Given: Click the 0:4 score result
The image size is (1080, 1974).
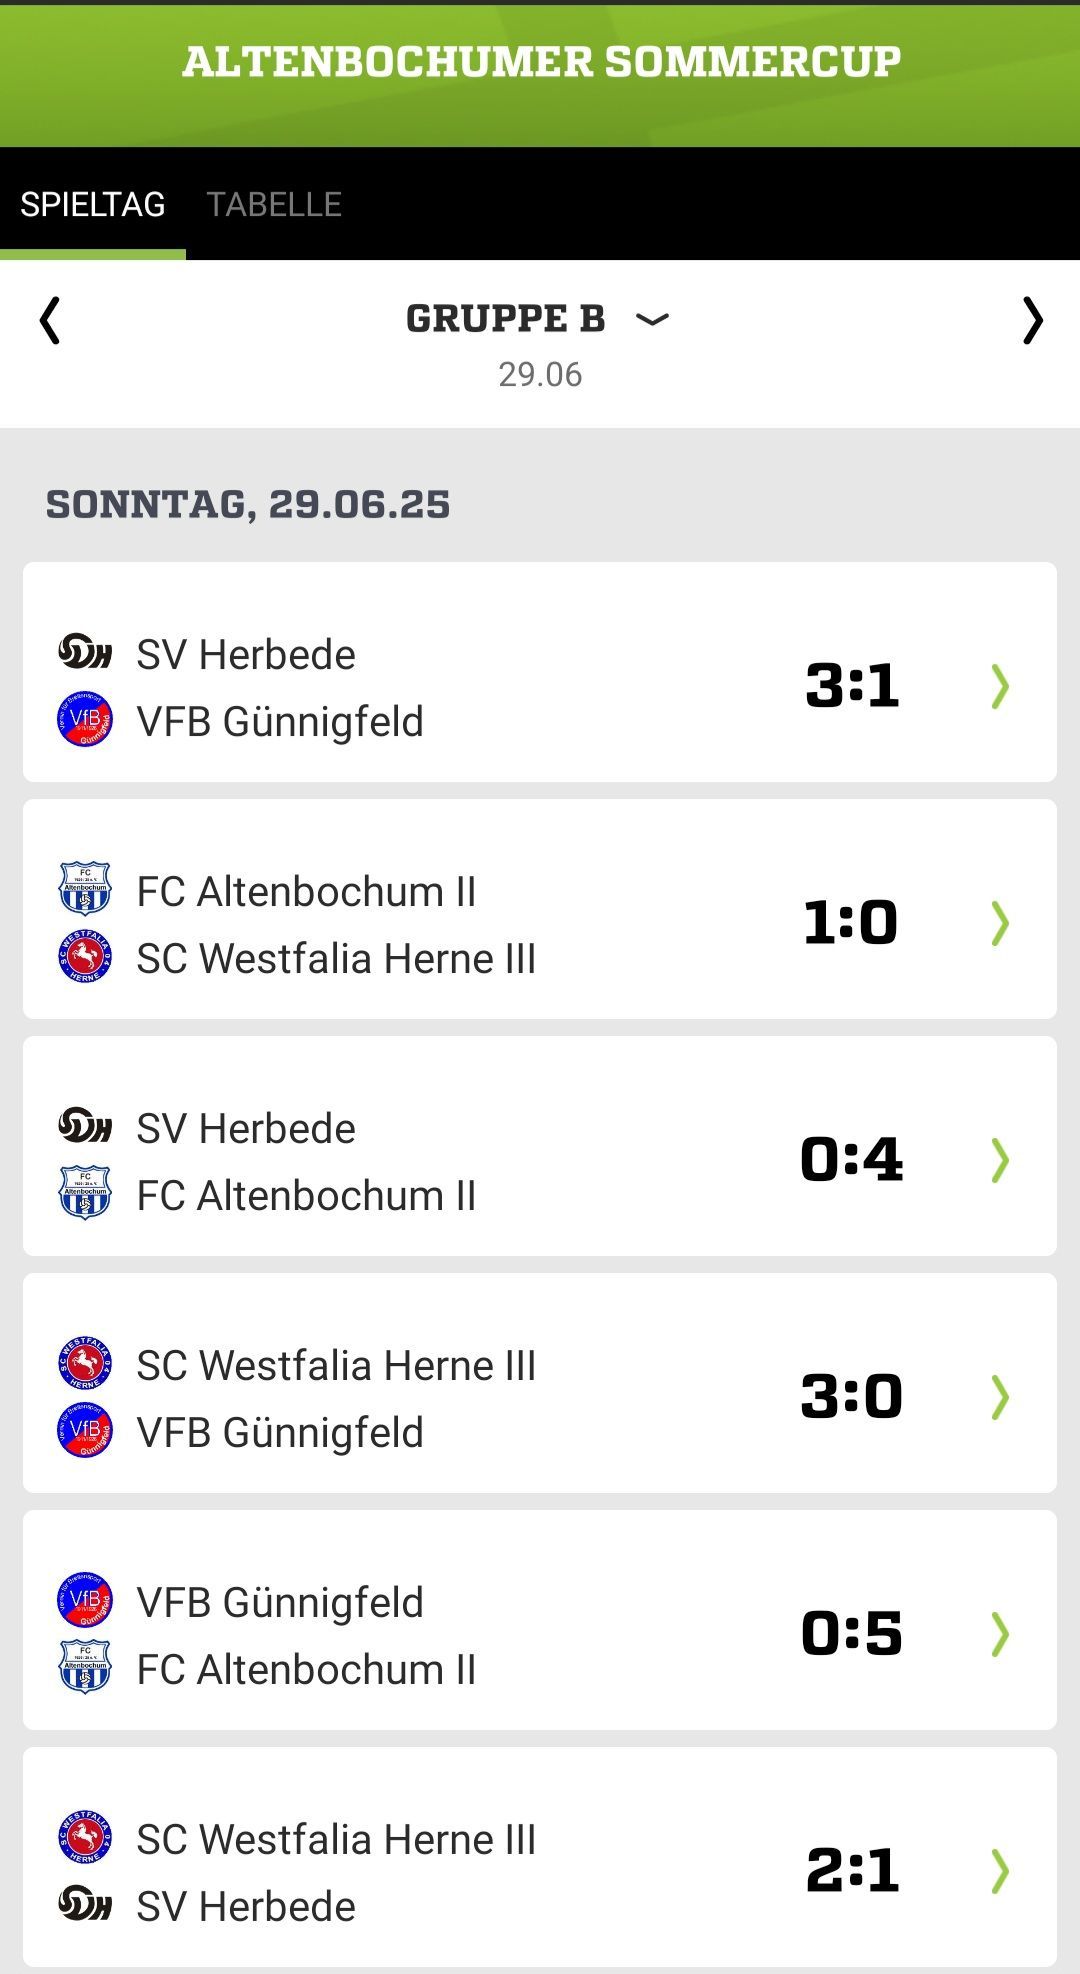Looking at the screenshot, I should pyautogui.click(x=851, y=1159).
